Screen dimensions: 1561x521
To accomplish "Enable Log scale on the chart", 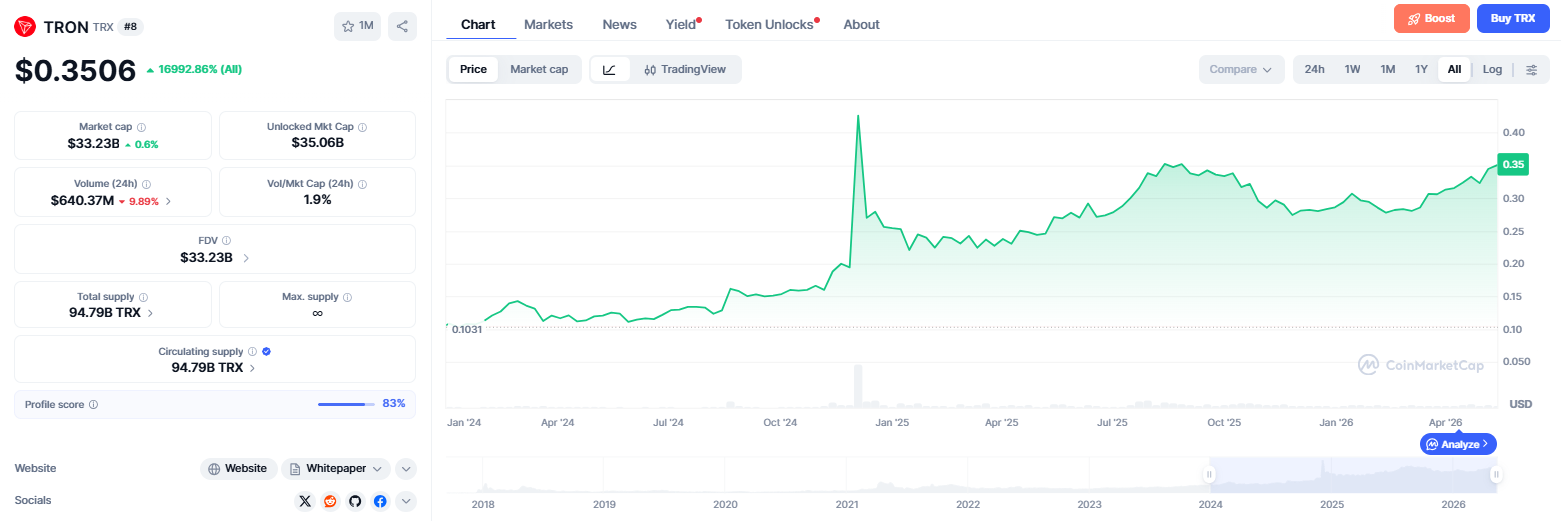I will [1492, 69].
